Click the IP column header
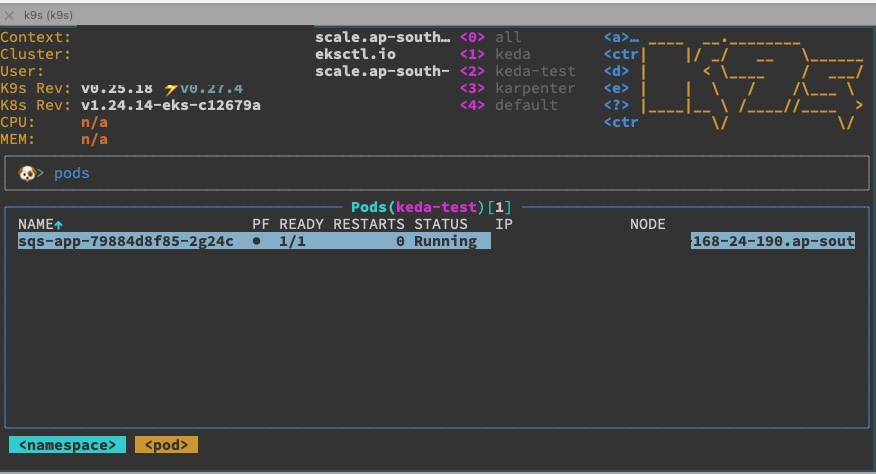The height and width of the screenshot is (474, 876). tap(504, 224)
